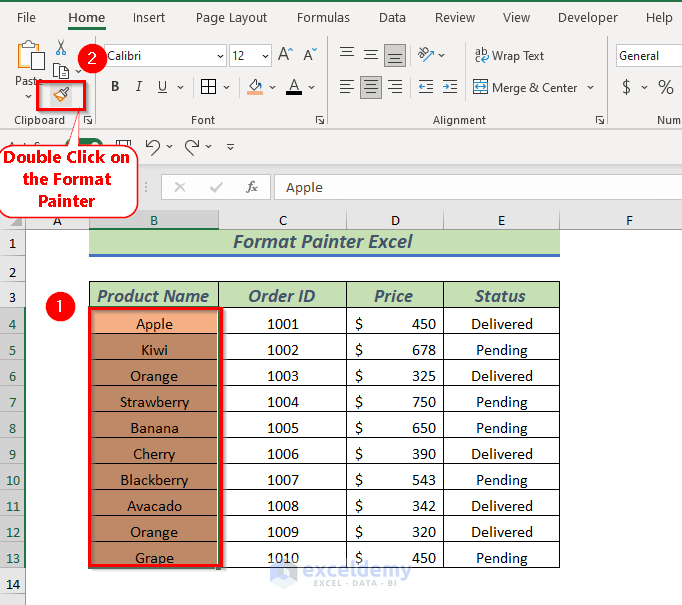Switch to the View tab
The image size is (682, 605).
pyautogui.click(x=516, y=18)
